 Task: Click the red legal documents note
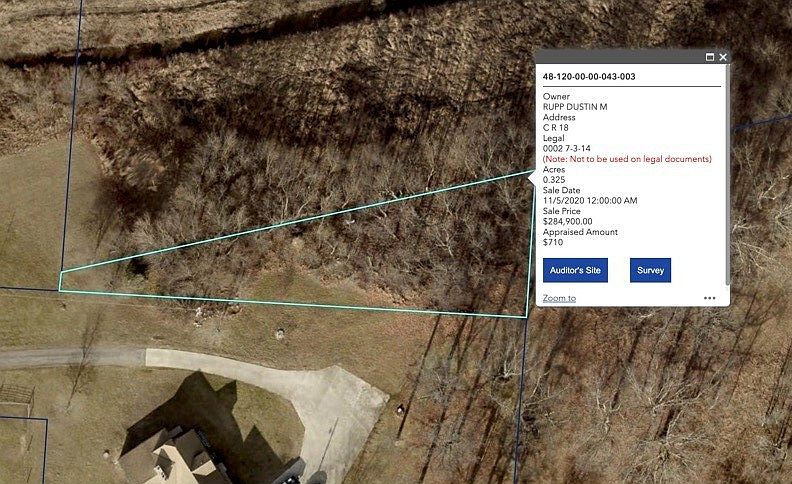point(627,159)
